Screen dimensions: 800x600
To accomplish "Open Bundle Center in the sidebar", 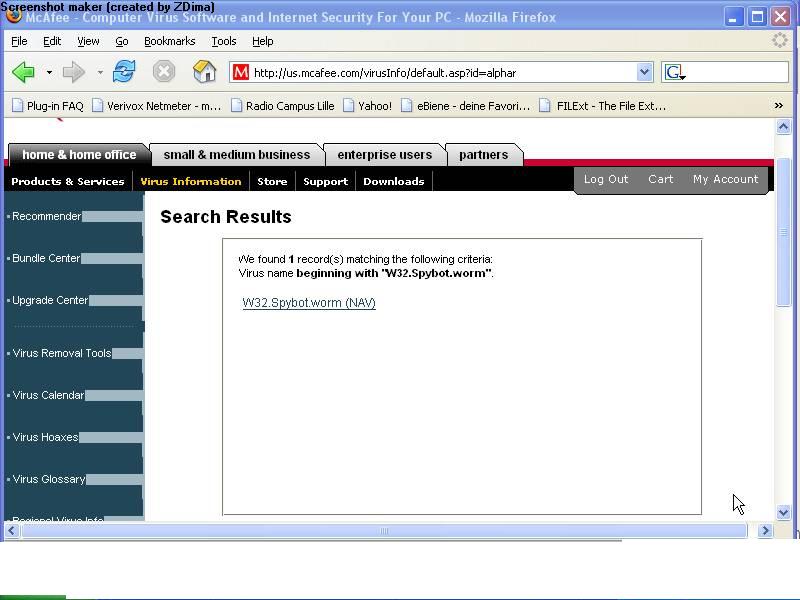I will pos(46,258).
